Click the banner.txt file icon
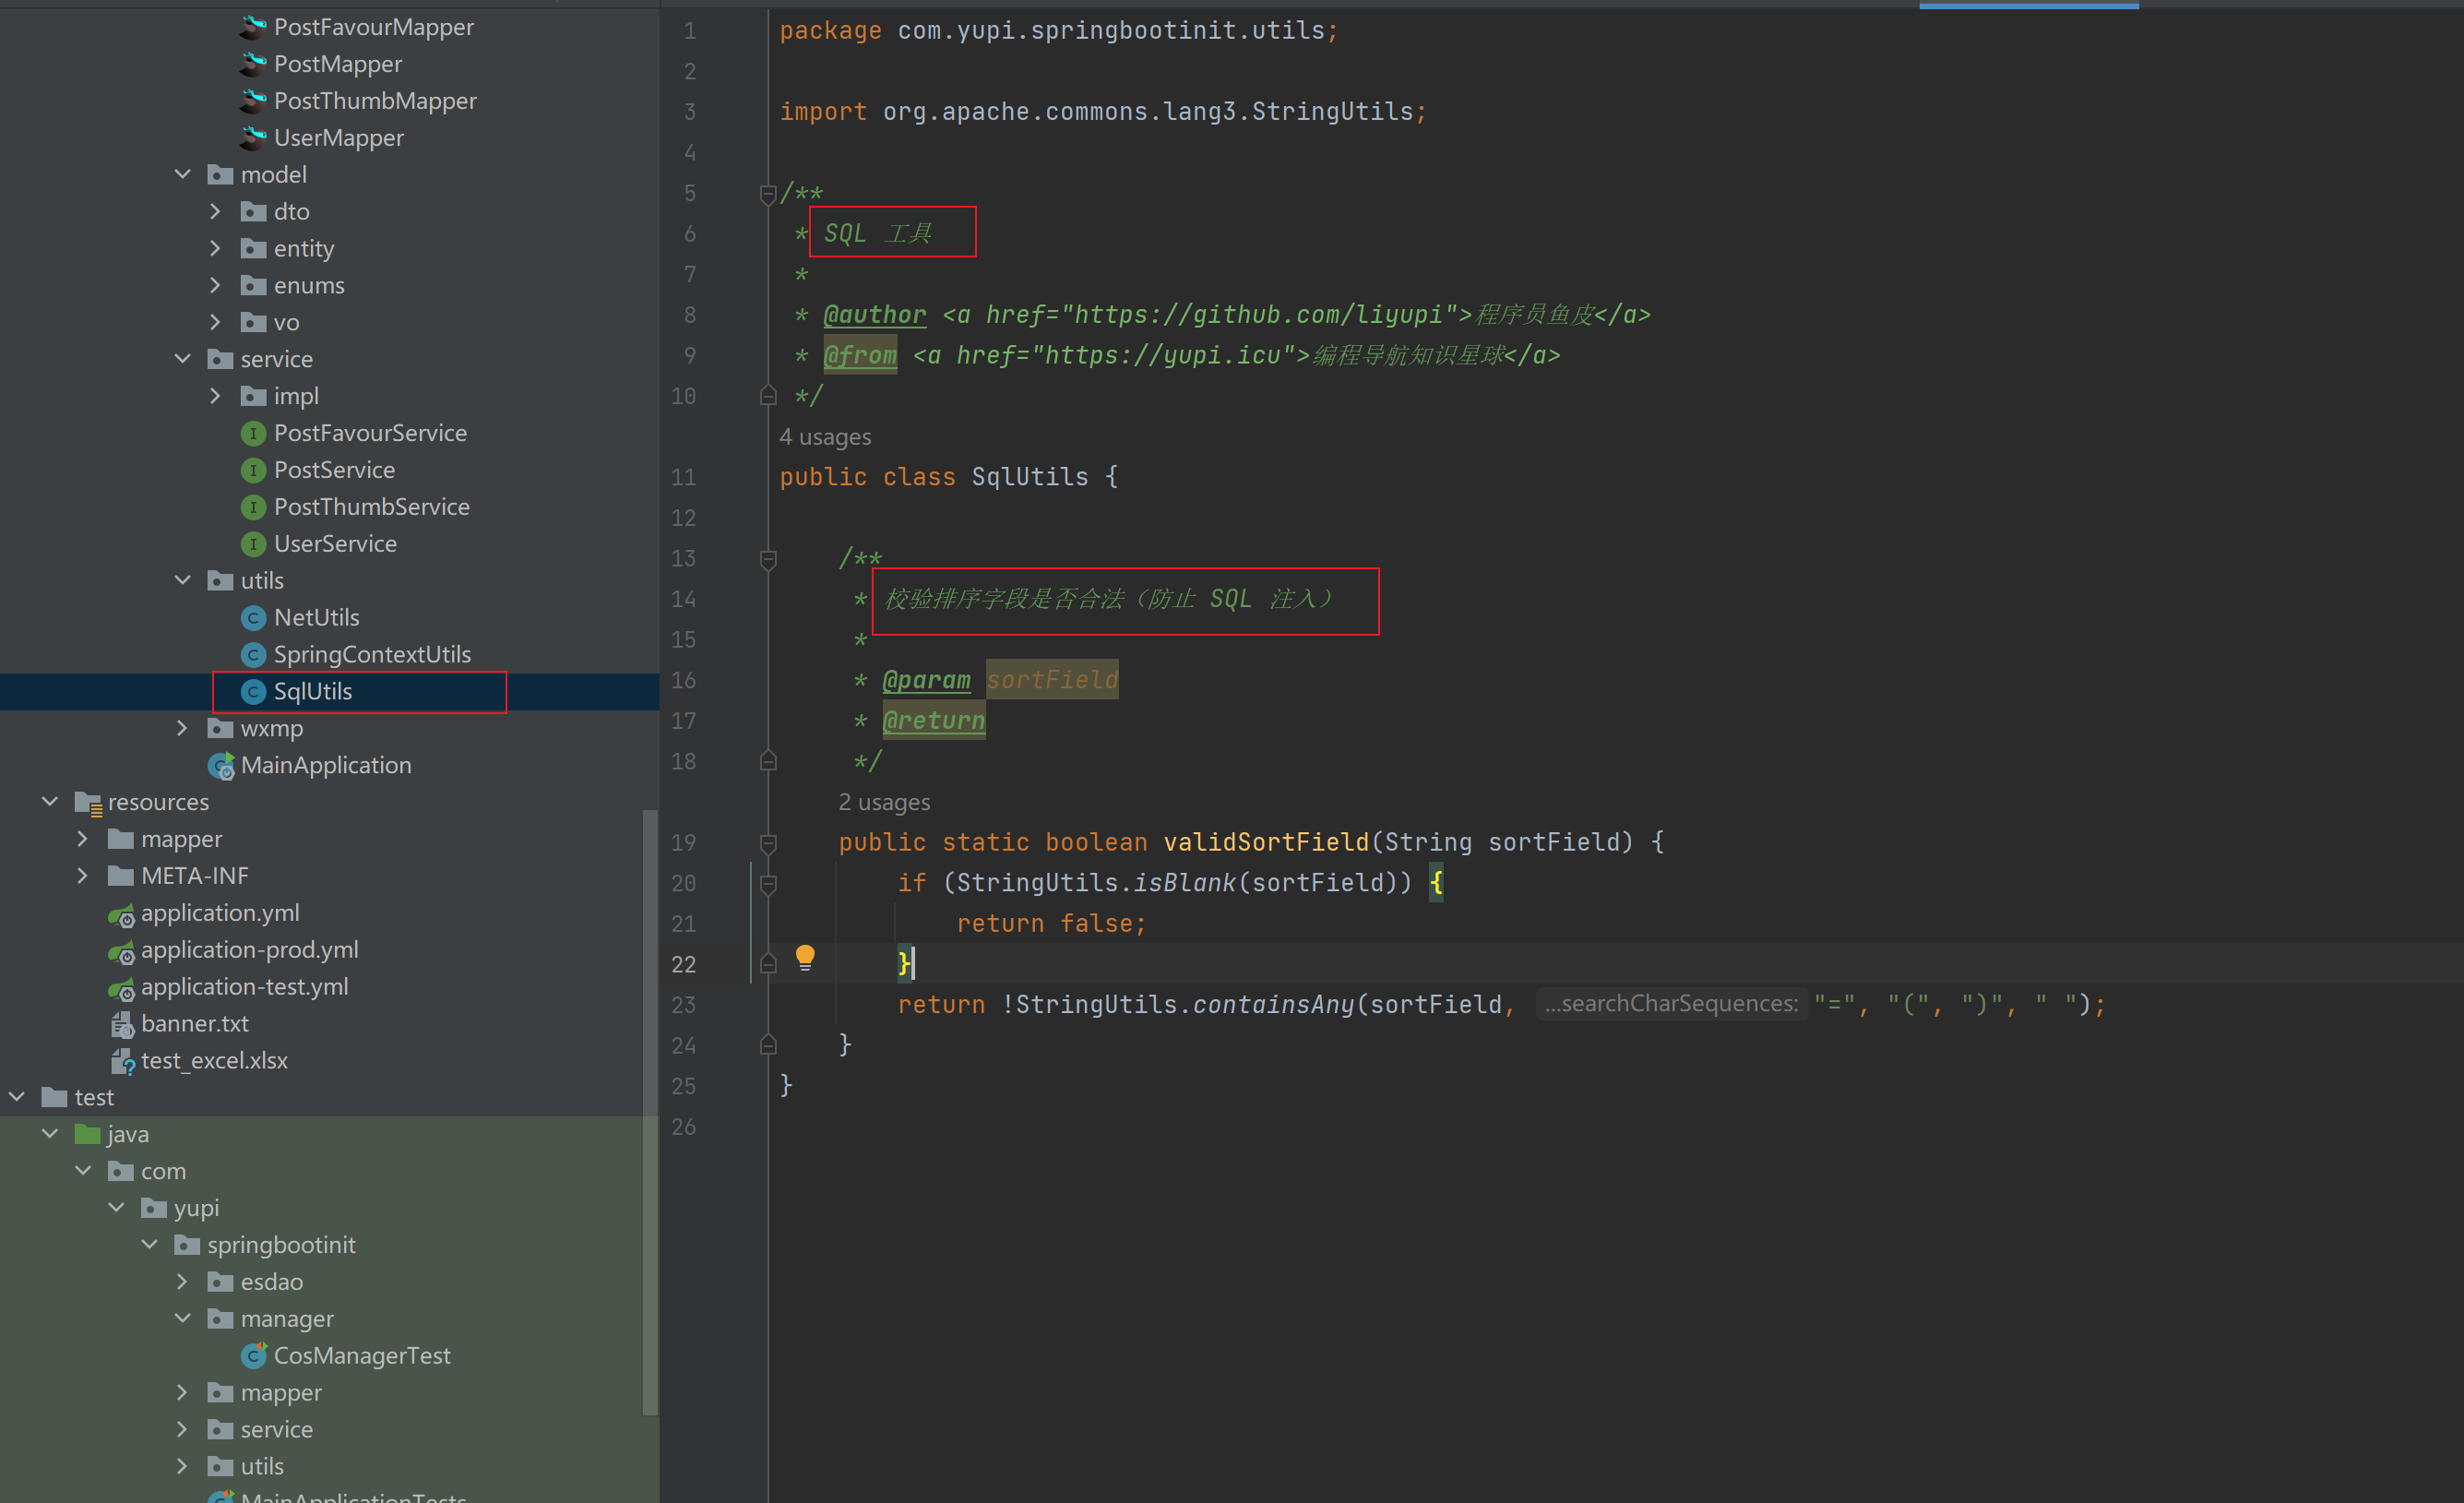 click(121, 1024)
